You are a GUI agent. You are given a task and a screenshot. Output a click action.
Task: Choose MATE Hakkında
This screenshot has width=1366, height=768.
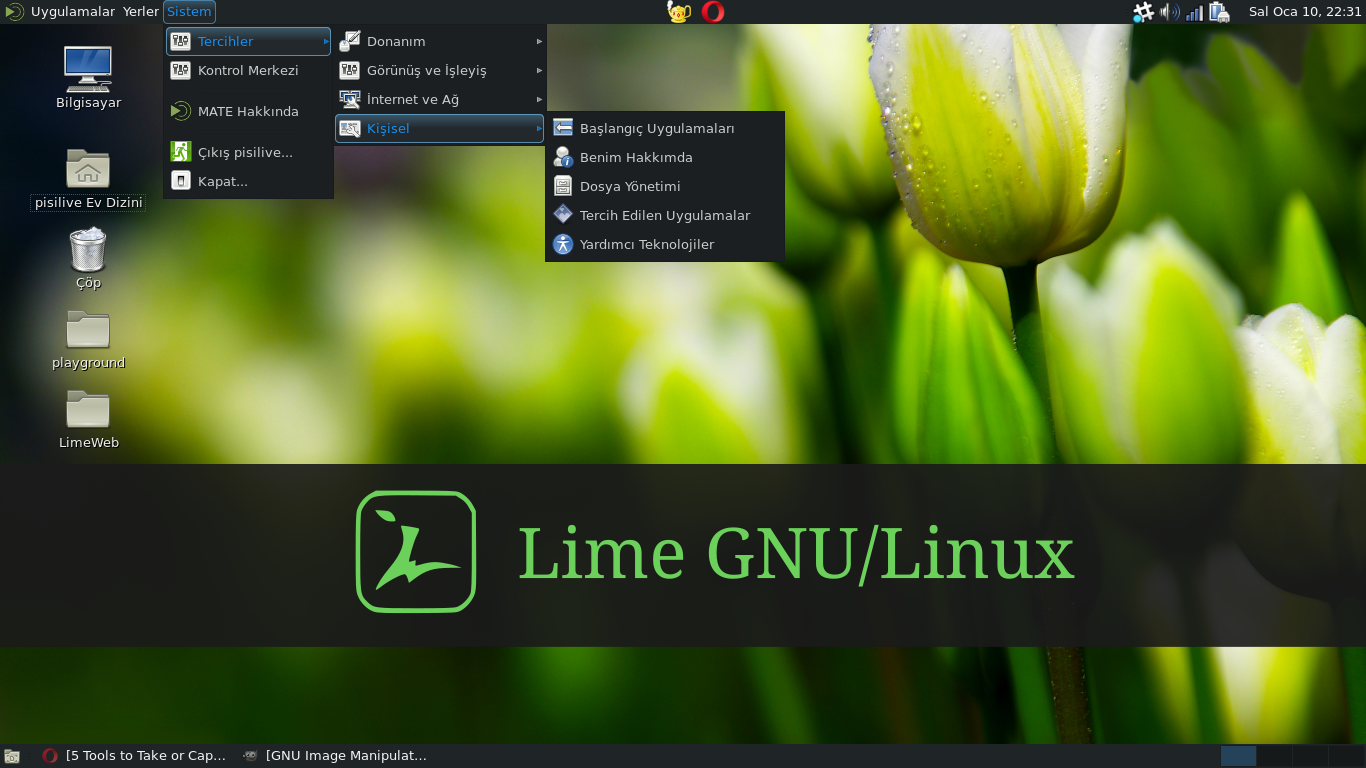[248, 111]
